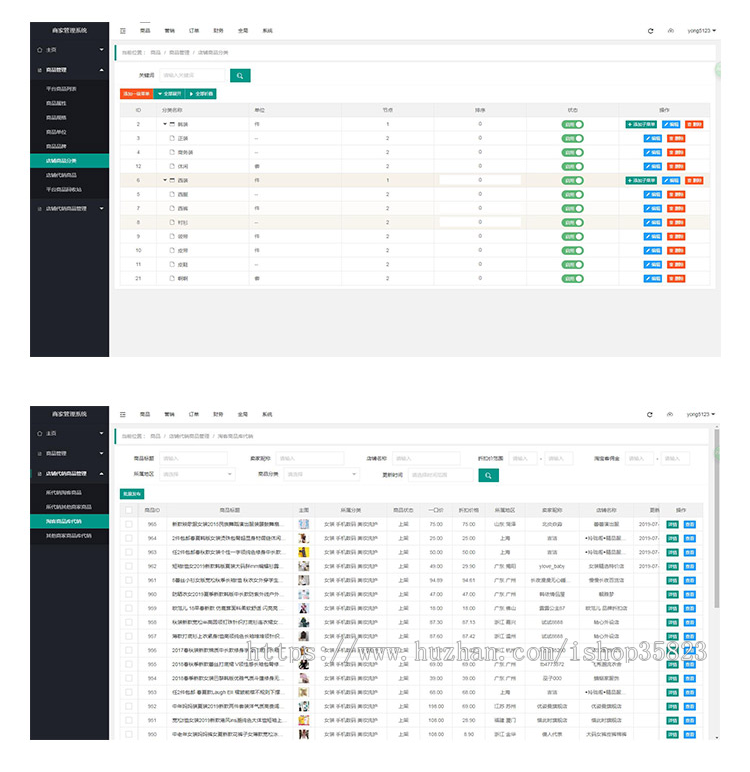
Task: Click blue view button for product 965
Action: 690,524
